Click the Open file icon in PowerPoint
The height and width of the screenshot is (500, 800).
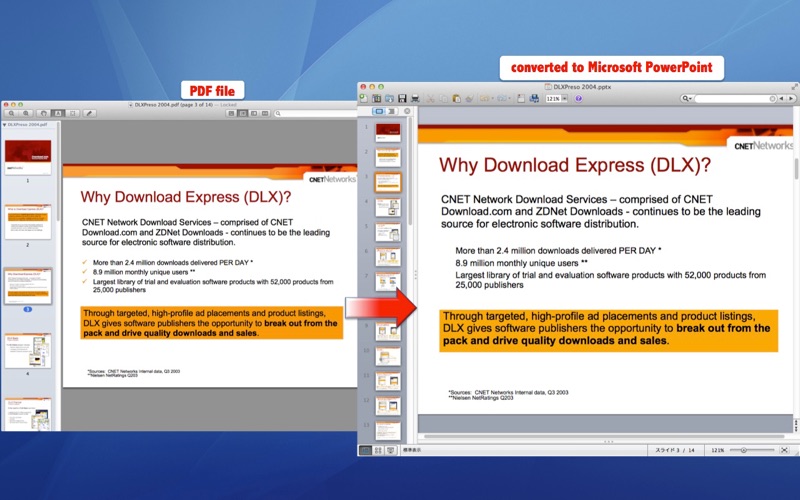click(x=390, y=98)
